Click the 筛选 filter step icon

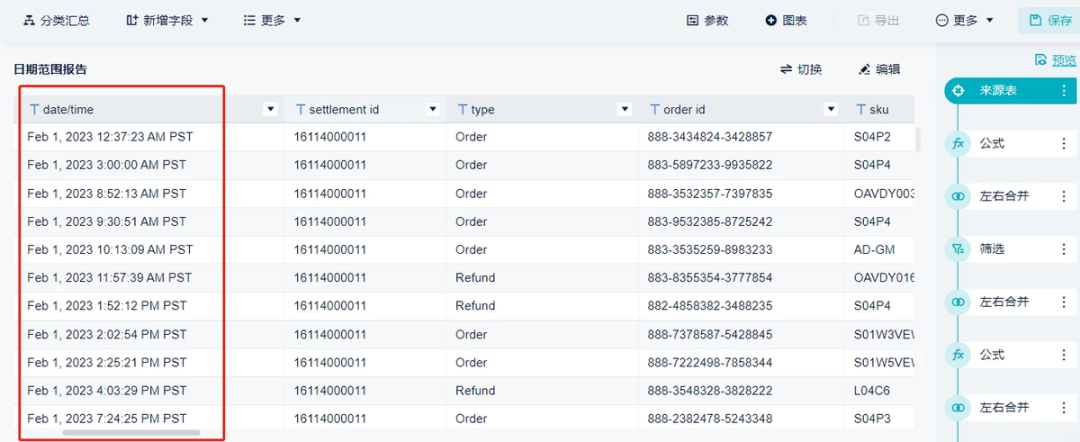coord(958,249)
